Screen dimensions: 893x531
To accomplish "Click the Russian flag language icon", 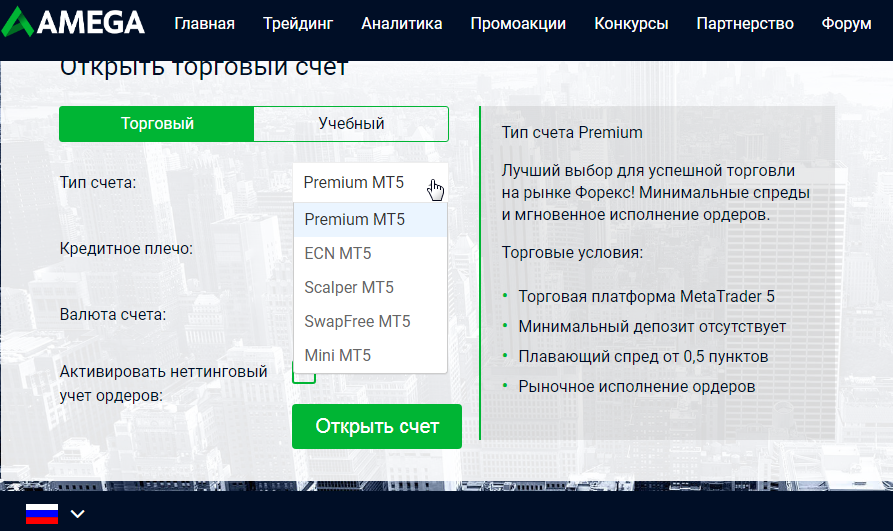I will (x=42, y=514).
